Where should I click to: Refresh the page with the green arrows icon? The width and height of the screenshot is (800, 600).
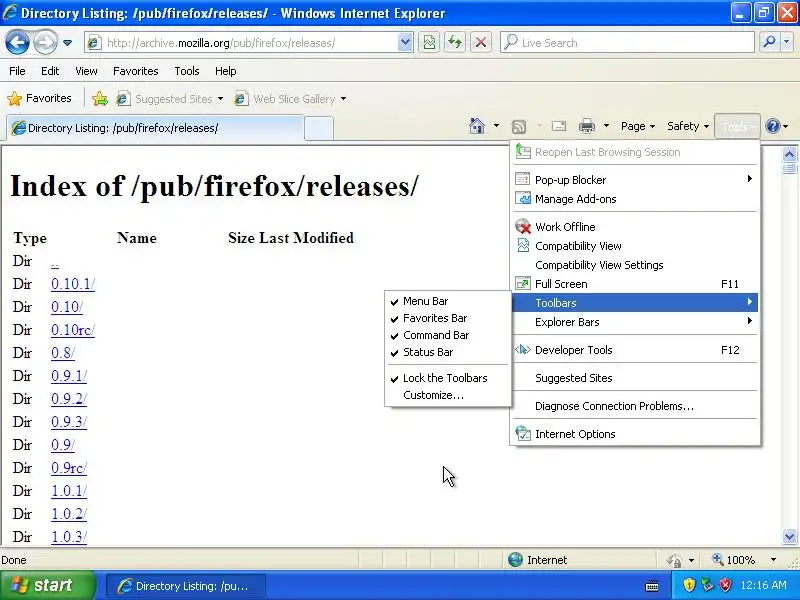point(455,42)
